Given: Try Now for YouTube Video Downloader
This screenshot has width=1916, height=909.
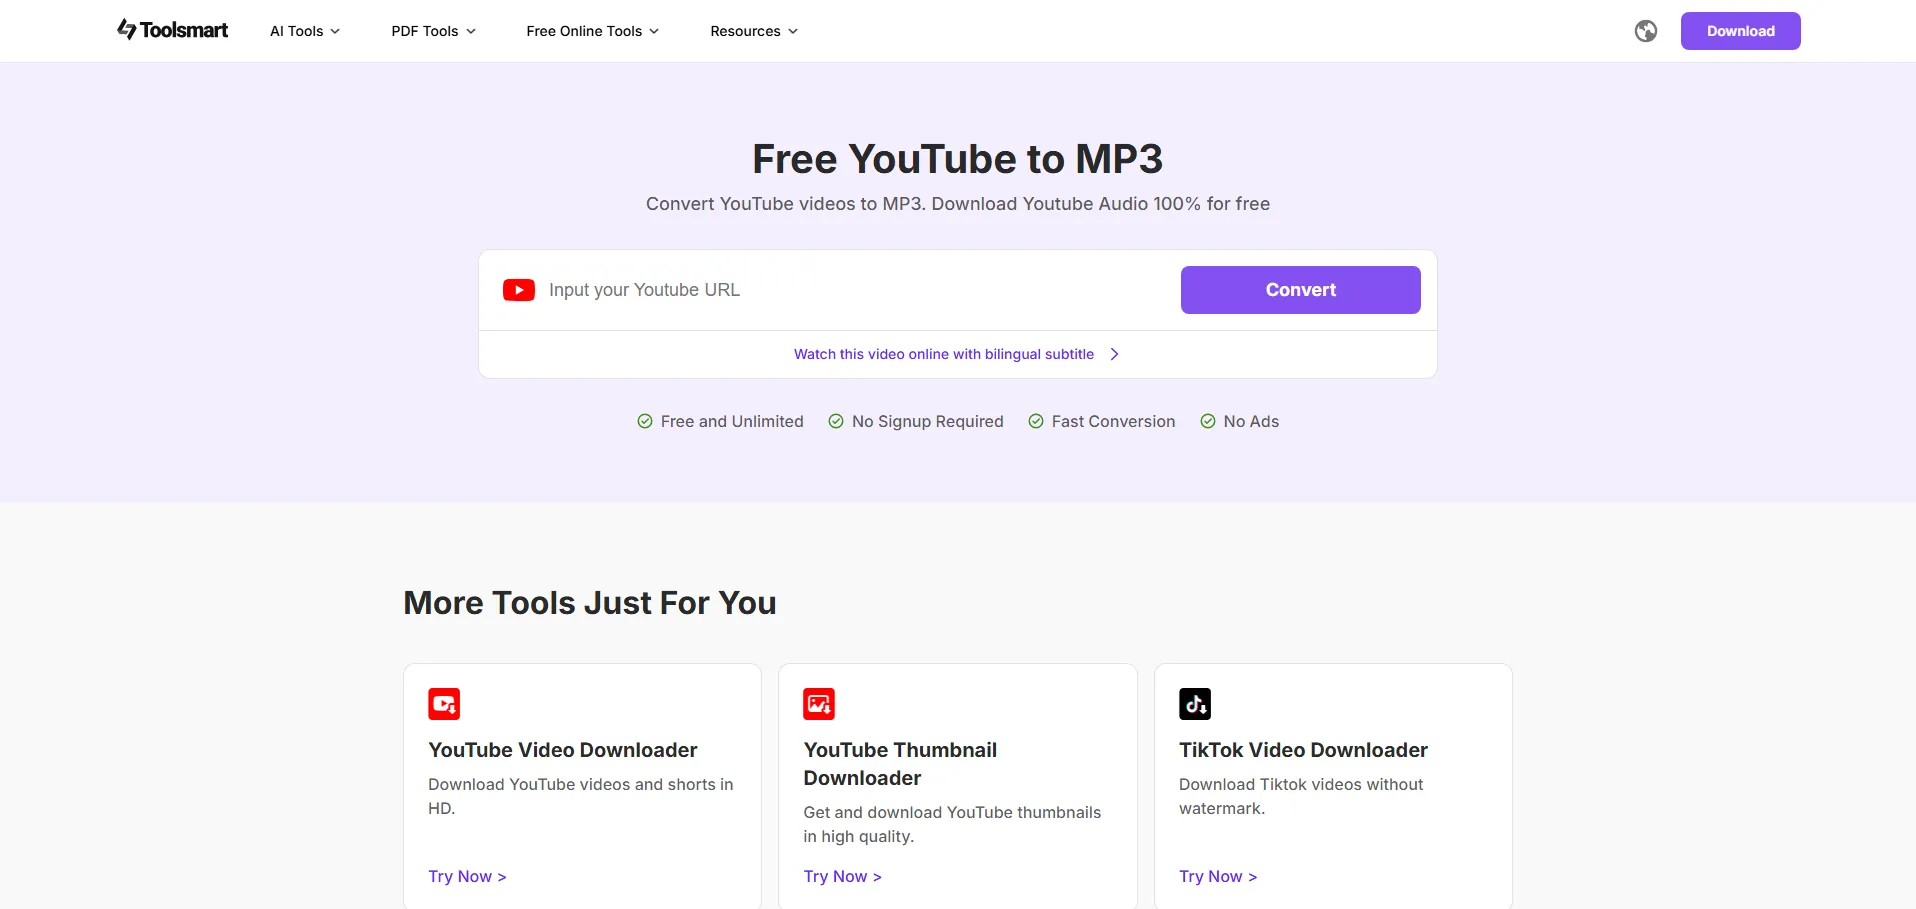Looking at the screenshot, I should [467, 876].
